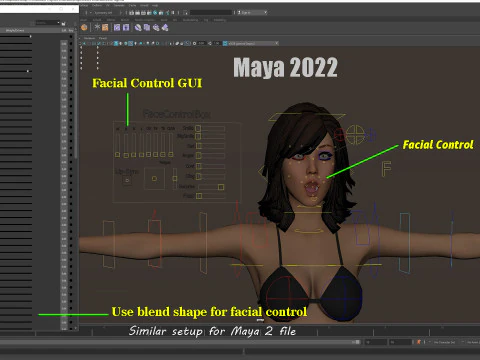Open the Help menu in Maya
The image size is (480, 360).
[x=155, y=6]
